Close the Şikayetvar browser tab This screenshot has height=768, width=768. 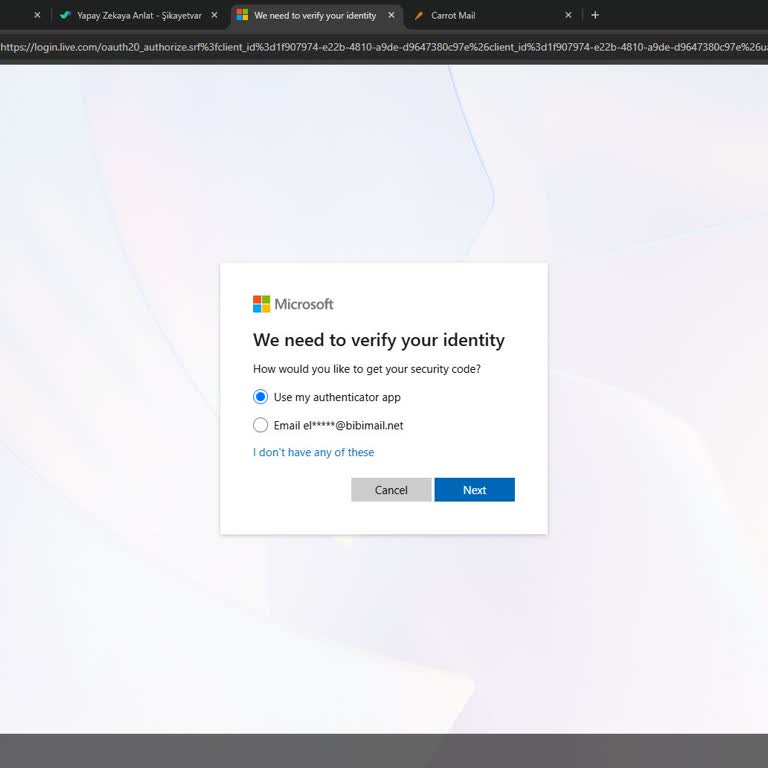click(214, 15)
